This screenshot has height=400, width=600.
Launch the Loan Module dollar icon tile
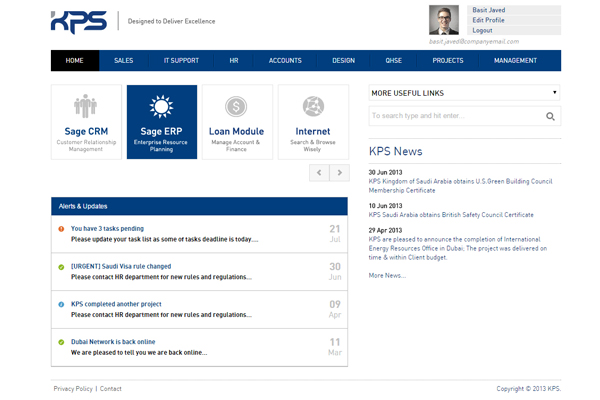[236, 122]
